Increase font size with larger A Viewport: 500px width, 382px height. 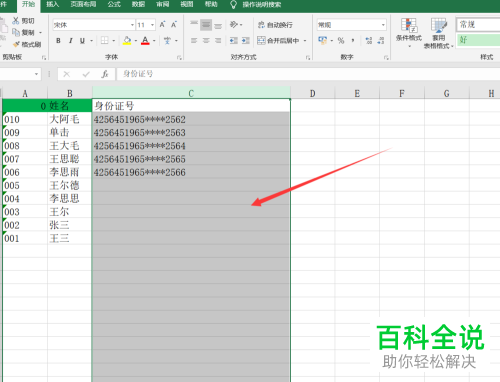pos(162,25)
